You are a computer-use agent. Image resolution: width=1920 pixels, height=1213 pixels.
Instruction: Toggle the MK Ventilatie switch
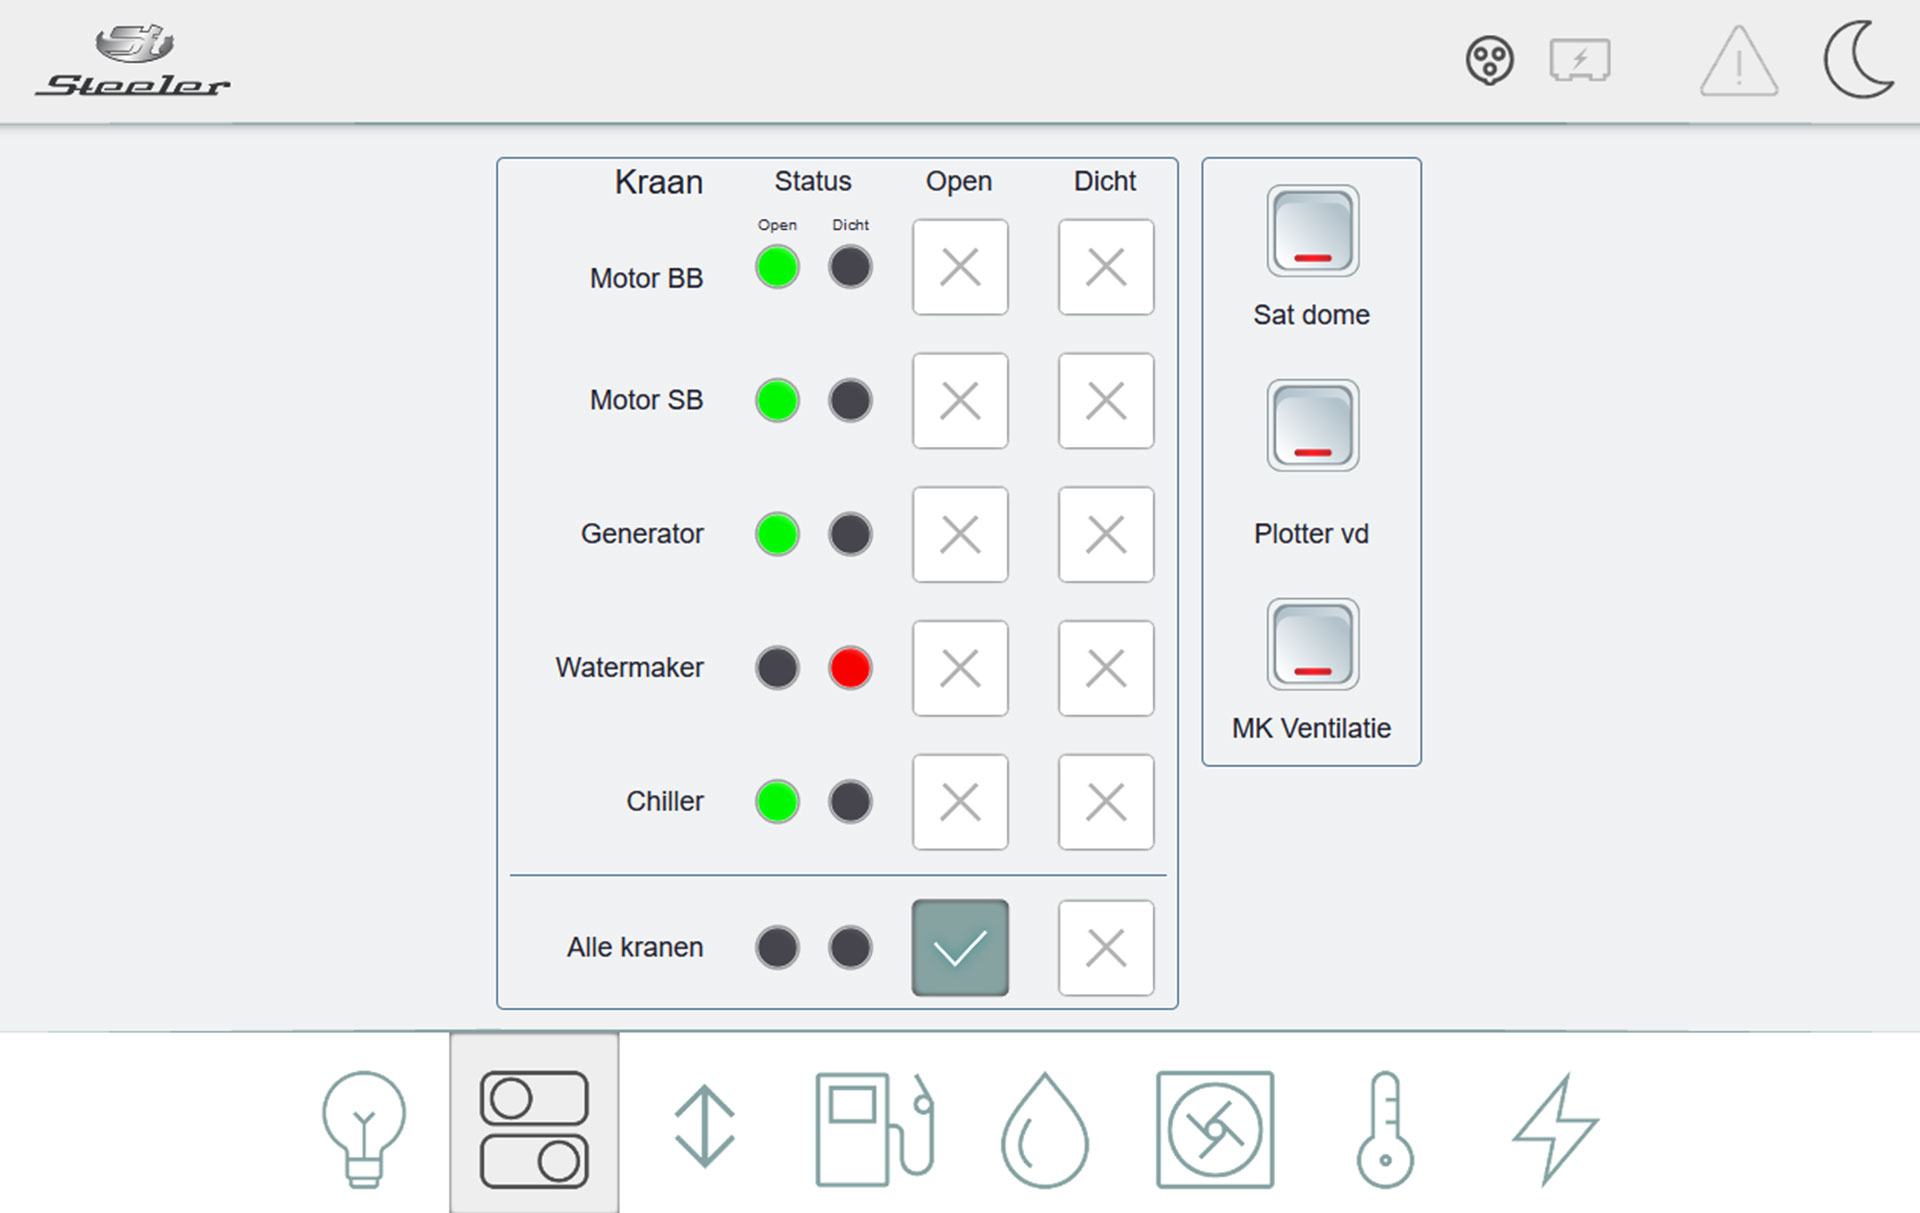(1313, 644)
